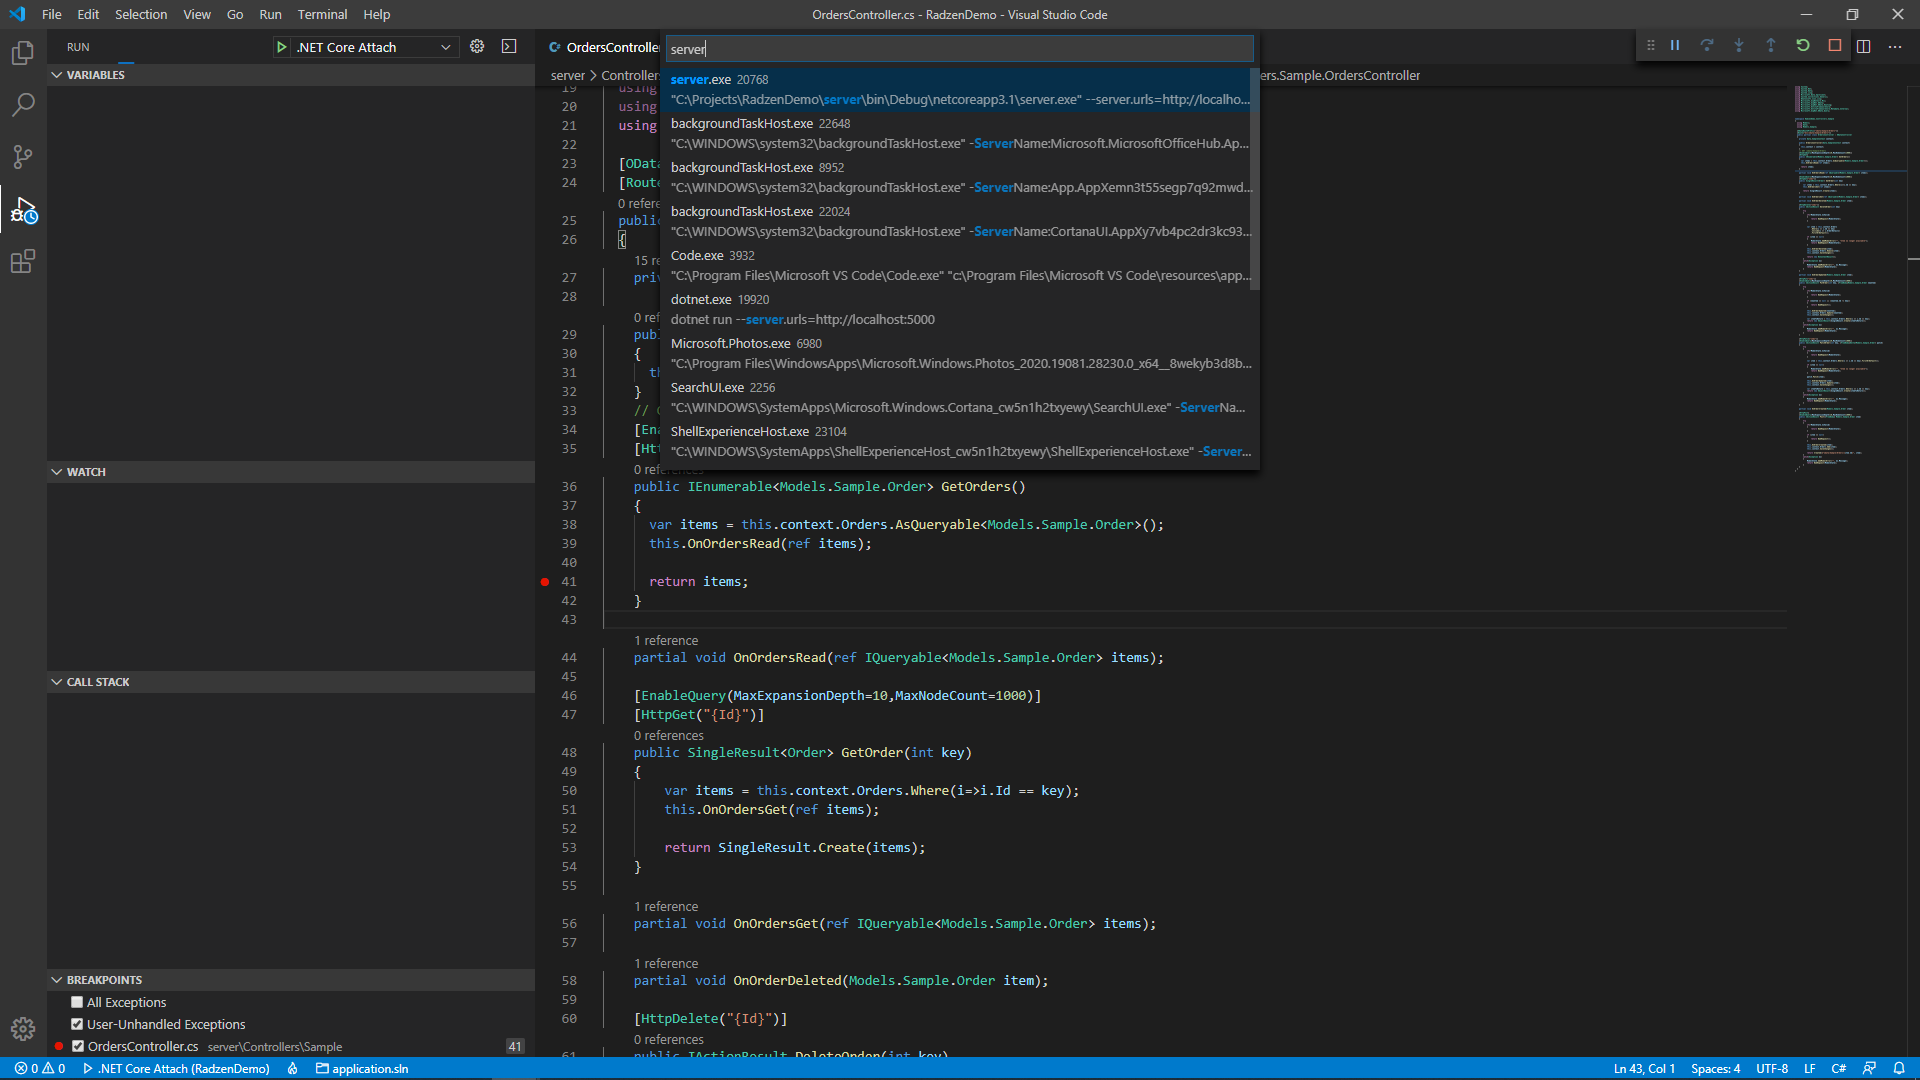Restart the debug session
The image size is (1920, 1080).
click(x=1803, y=46)
